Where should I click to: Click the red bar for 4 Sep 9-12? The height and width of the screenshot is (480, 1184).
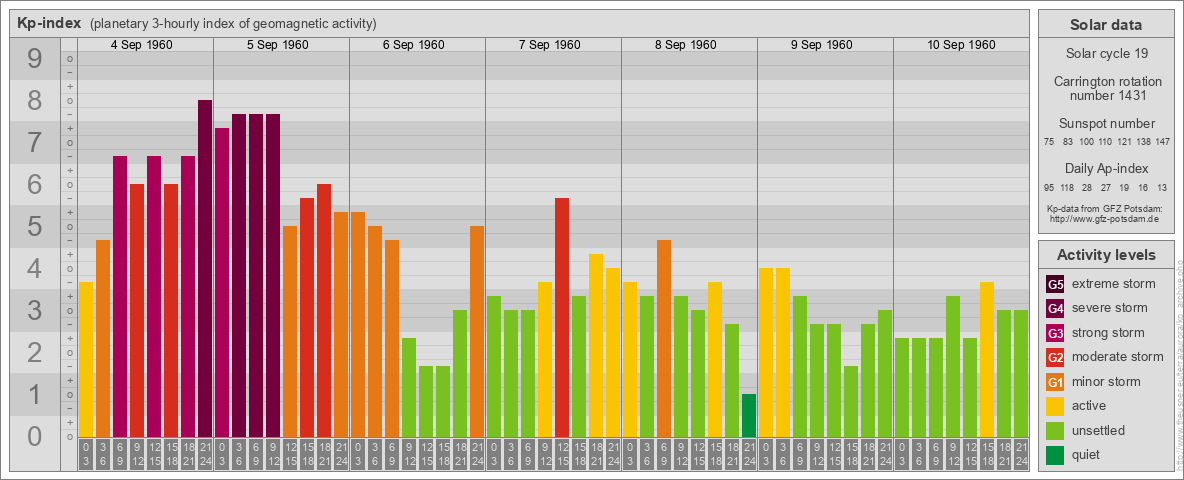pyautogui.click(x=137, y=310)
